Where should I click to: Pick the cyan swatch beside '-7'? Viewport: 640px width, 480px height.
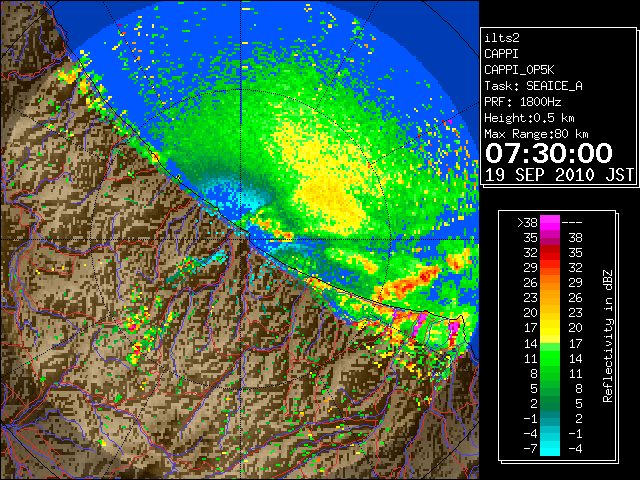[550, 449]
